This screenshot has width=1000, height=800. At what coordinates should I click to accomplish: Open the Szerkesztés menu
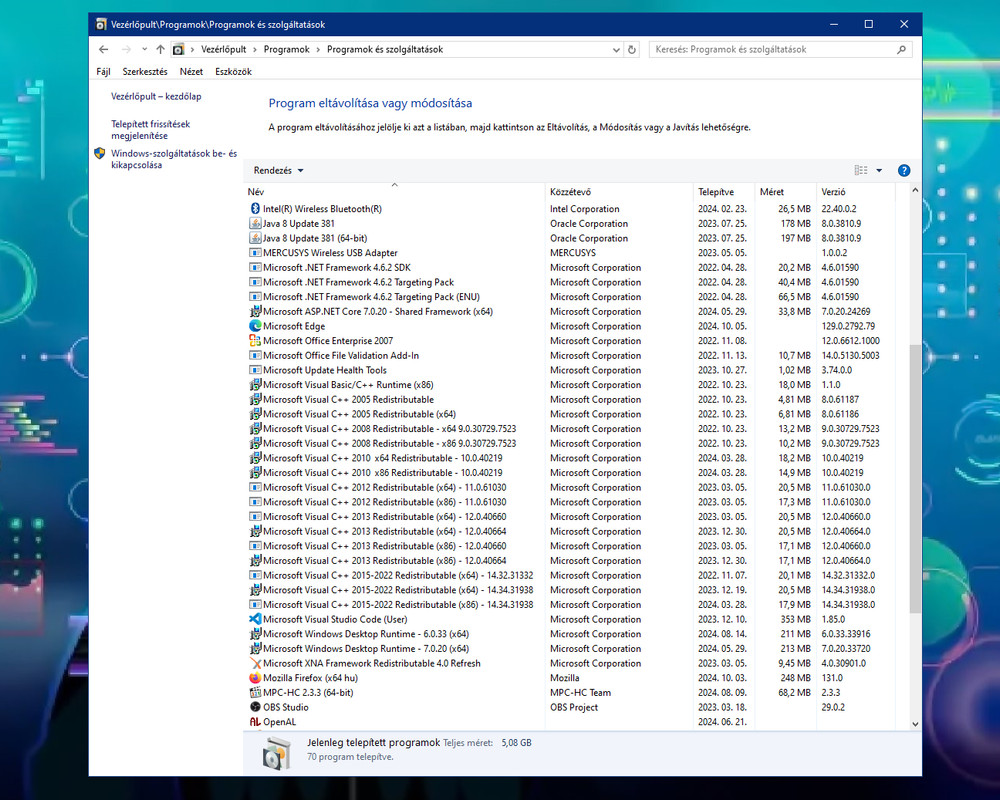pos(145,71)
